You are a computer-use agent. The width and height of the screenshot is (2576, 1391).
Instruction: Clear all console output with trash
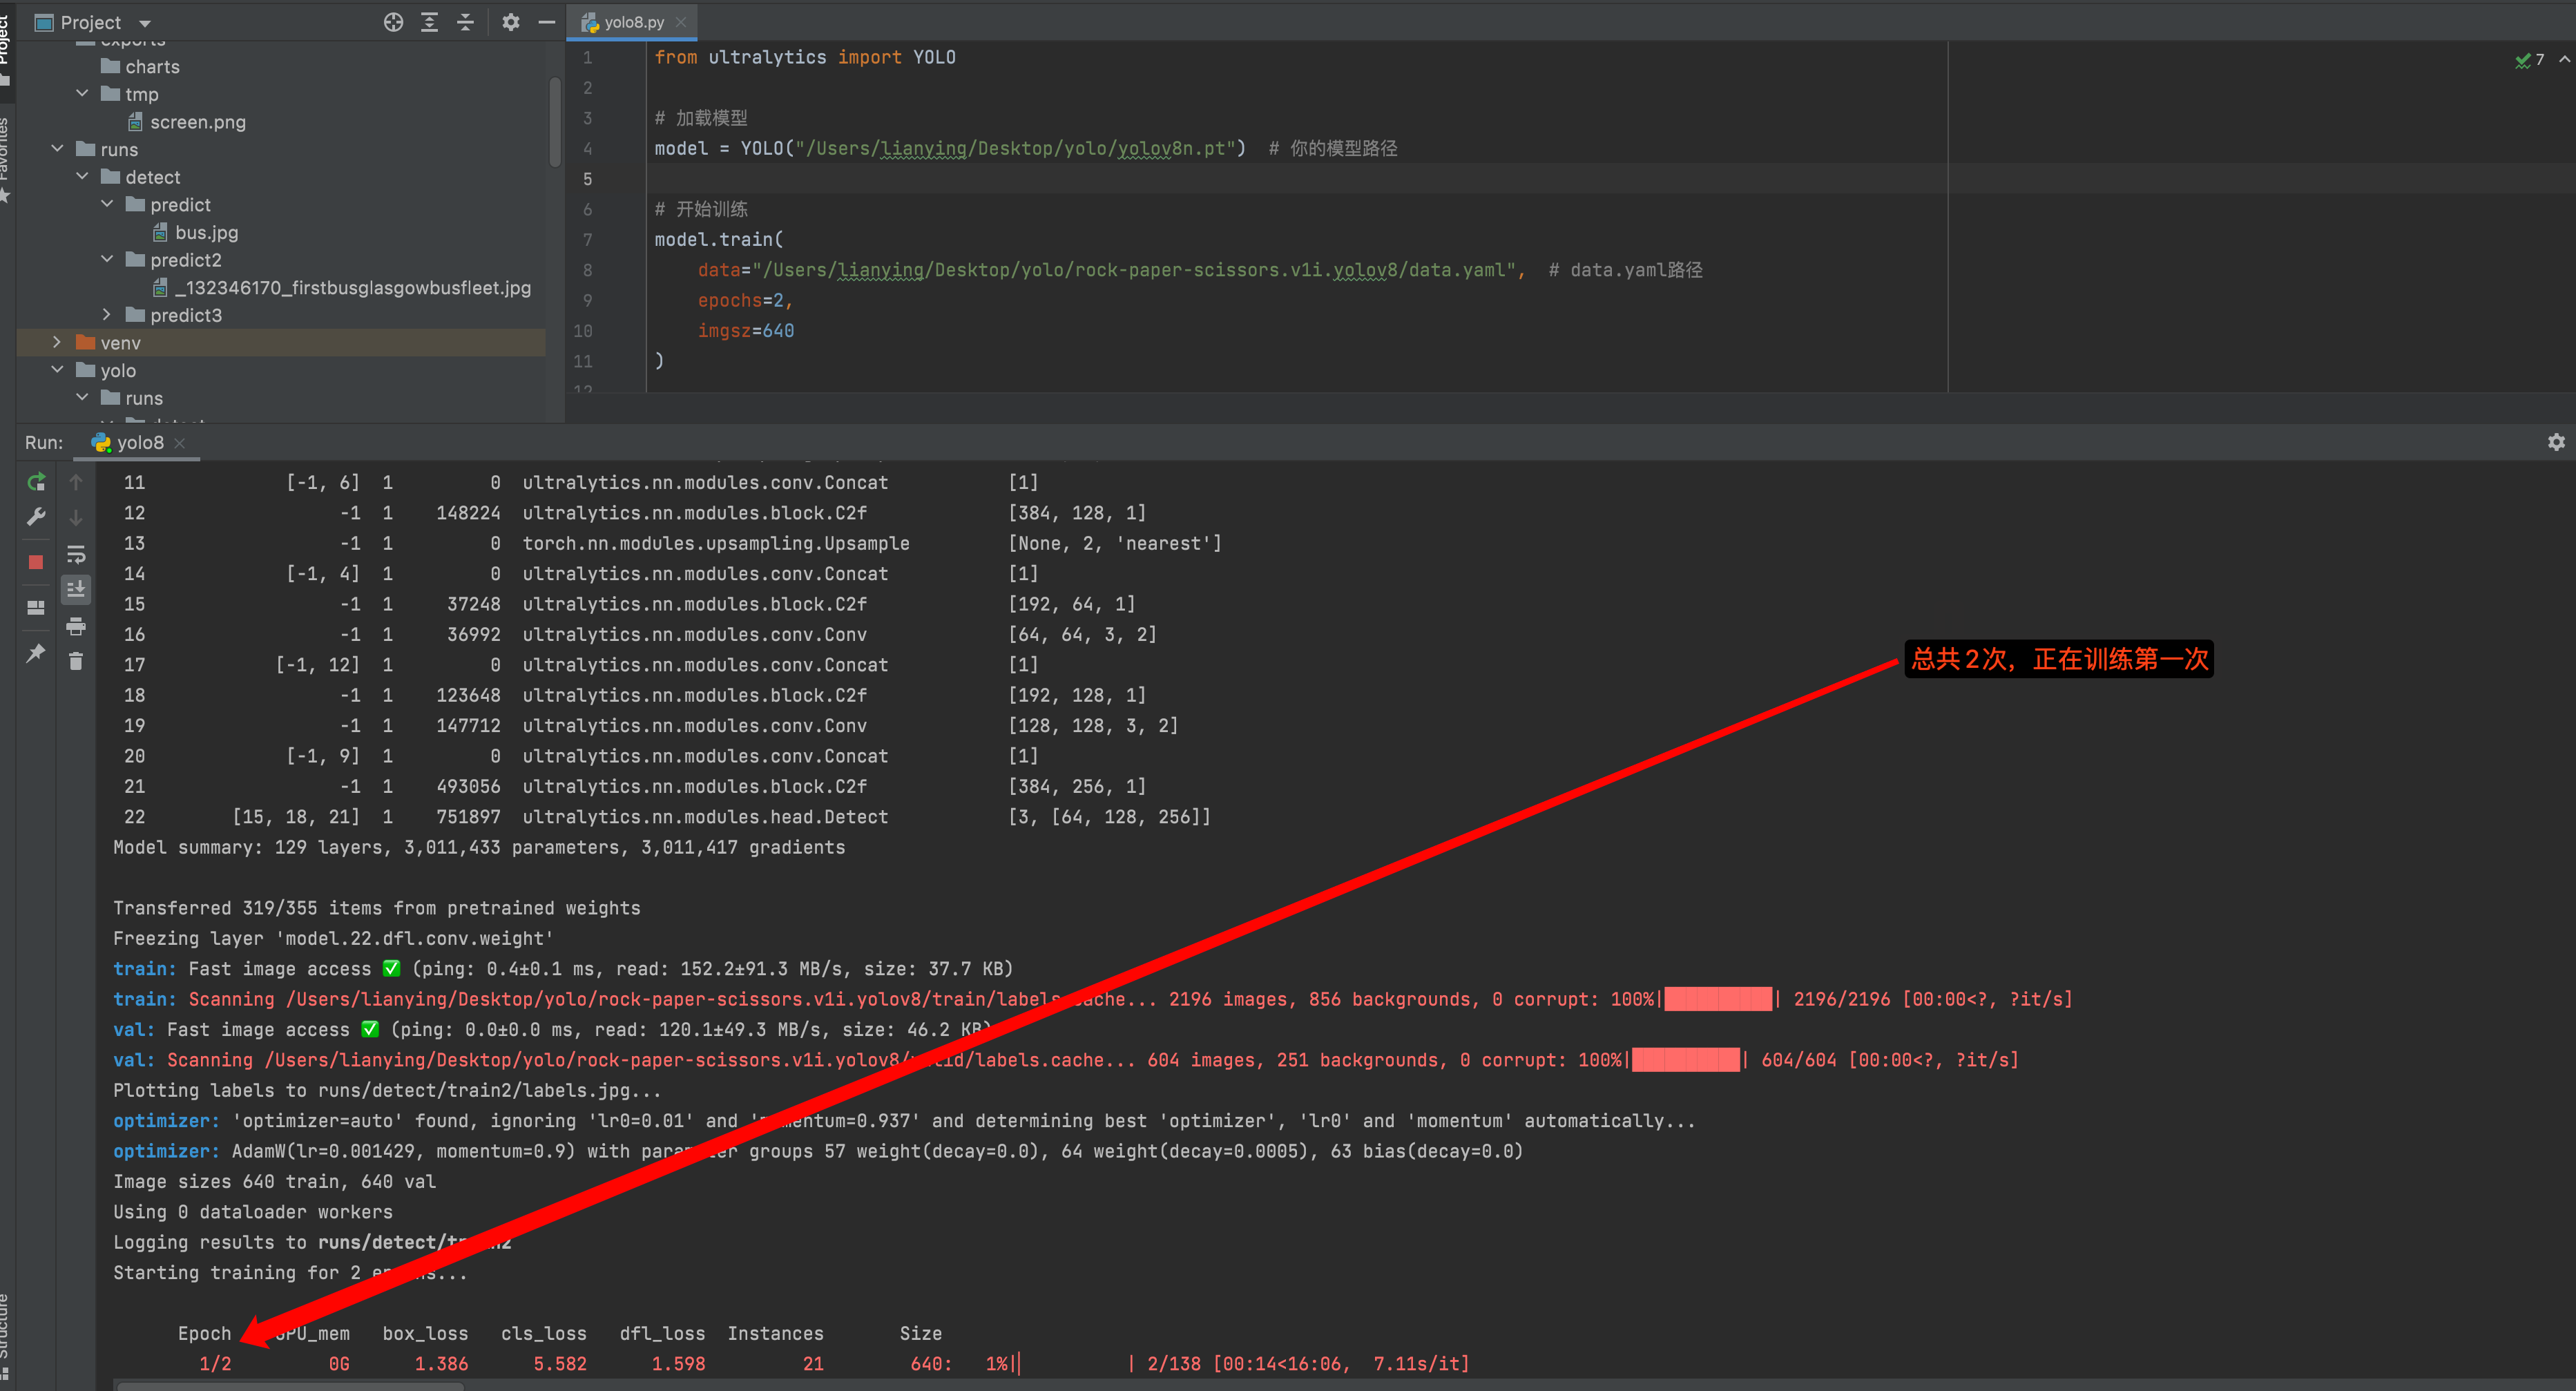tap(76, 661)
